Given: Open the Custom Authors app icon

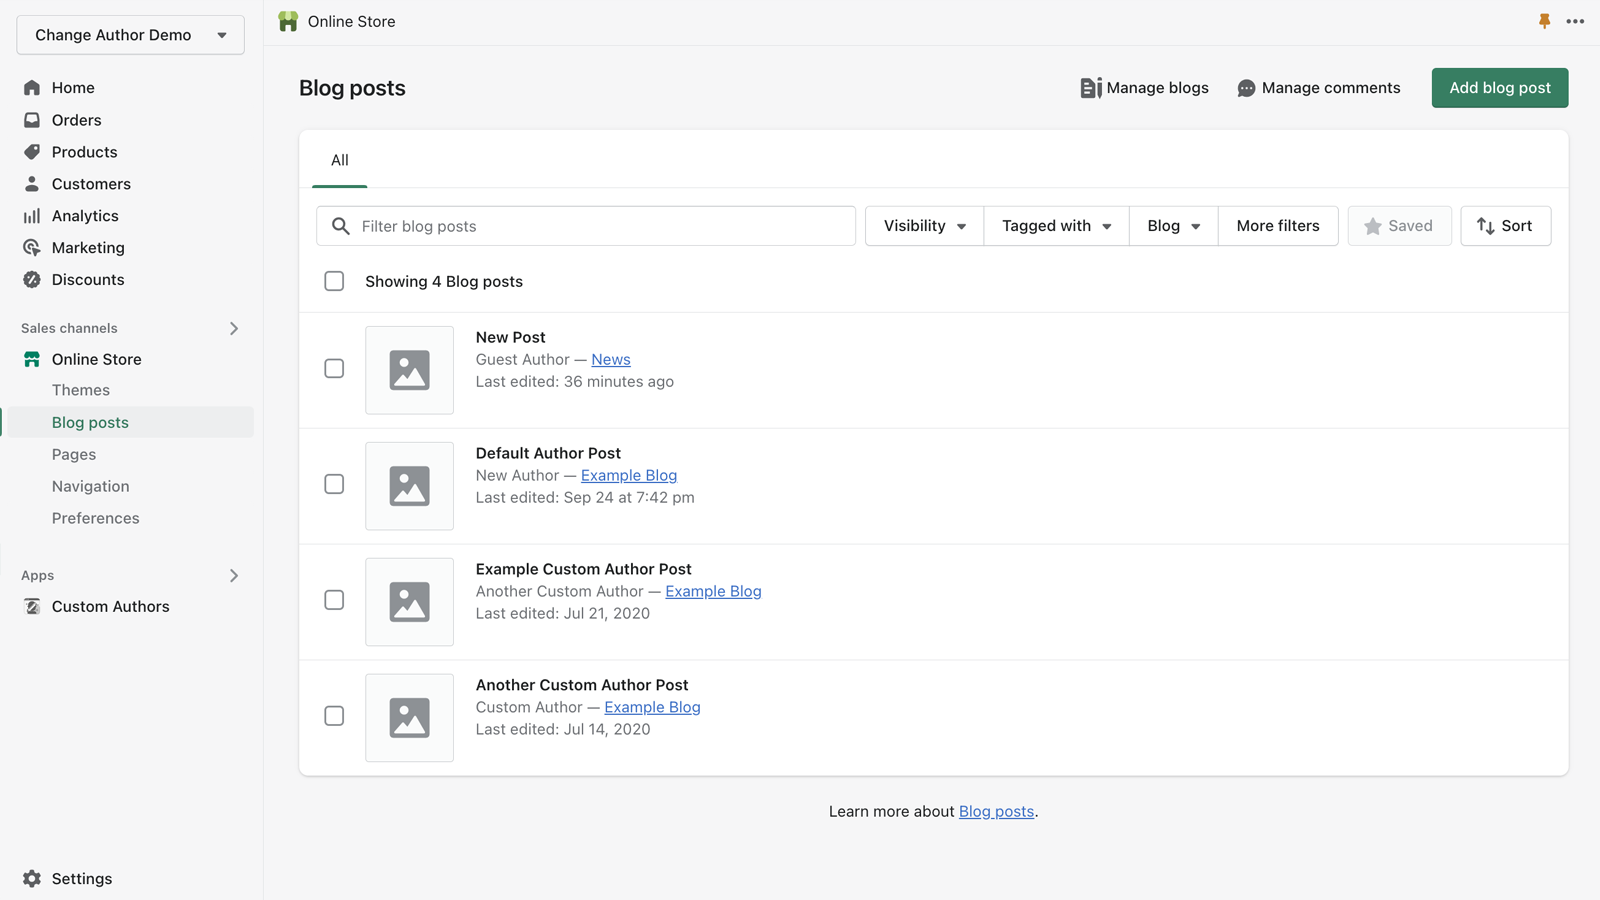Looking at the screenshot, I should (31, 606).
